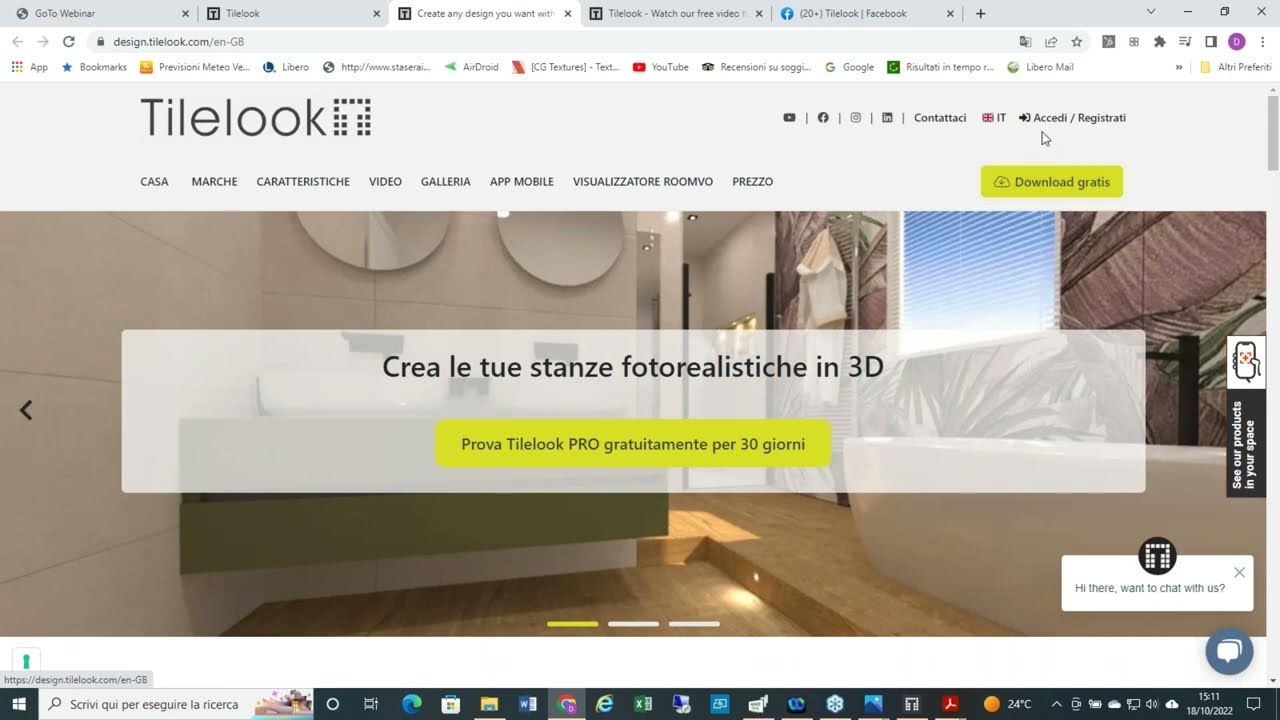Image resolution: width=1280 pixels, height=720 pixels.
Task: Open Accedi / Registrati link
Action: click(x=1072, y=118)
